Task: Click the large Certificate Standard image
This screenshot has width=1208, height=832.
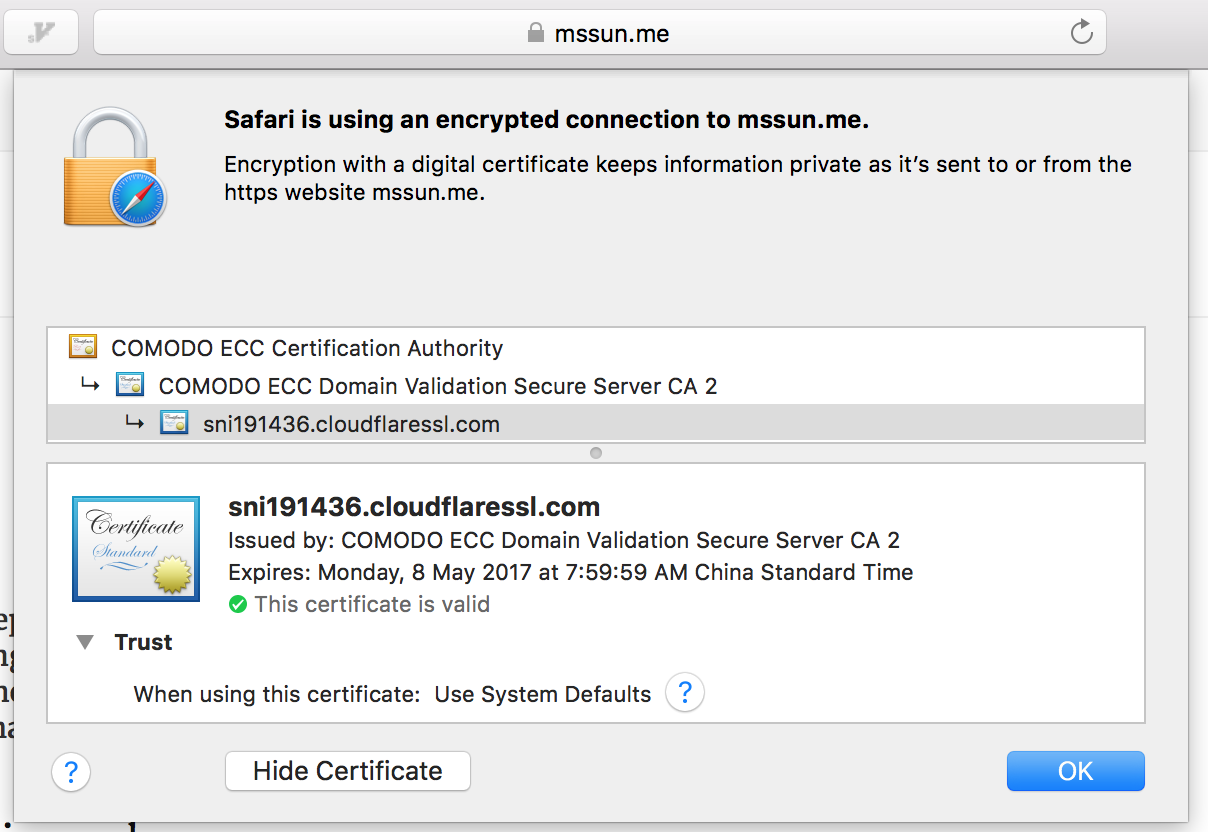Action: pos(136,549)
